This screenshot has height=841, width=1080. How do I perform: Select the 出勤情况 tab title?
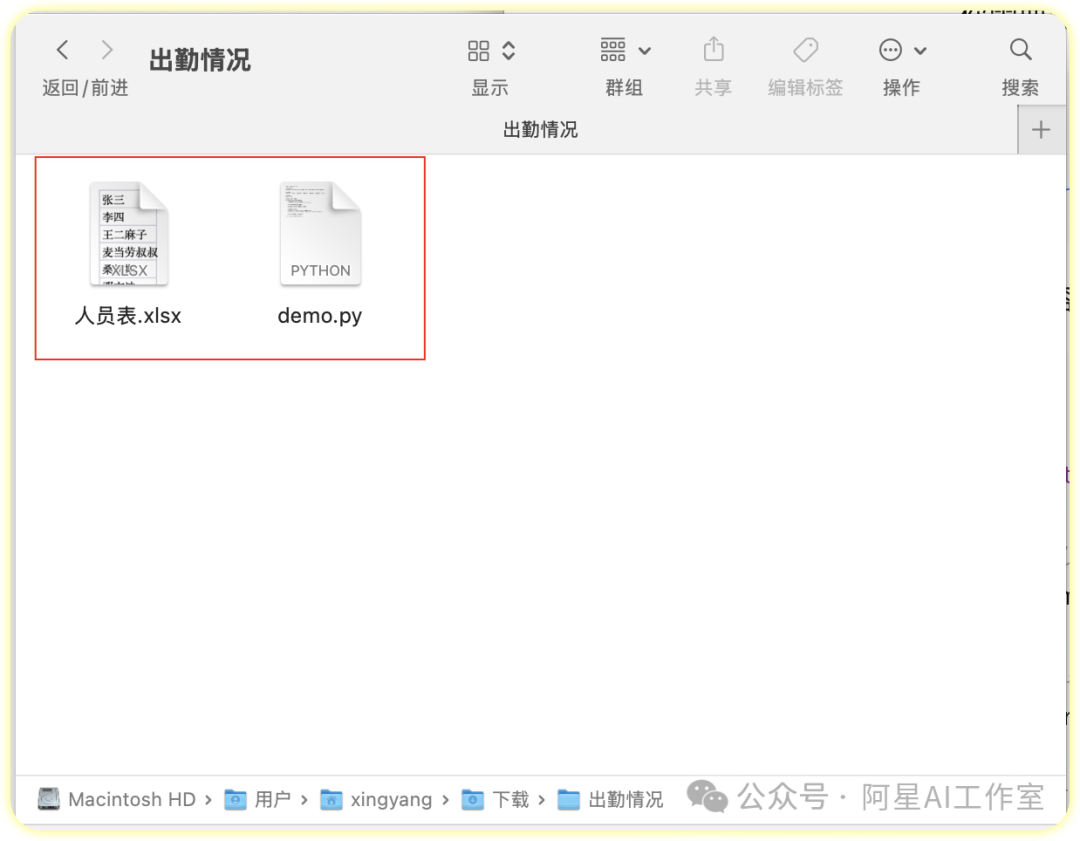[x=540, y=129]
